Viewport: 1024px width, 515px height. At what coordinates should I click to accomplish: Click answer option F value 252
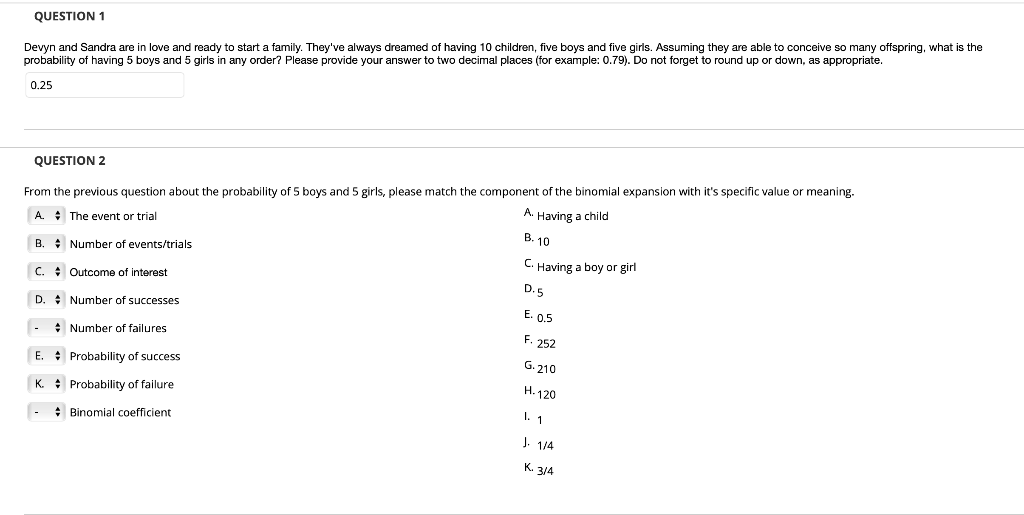coord(546,343)
